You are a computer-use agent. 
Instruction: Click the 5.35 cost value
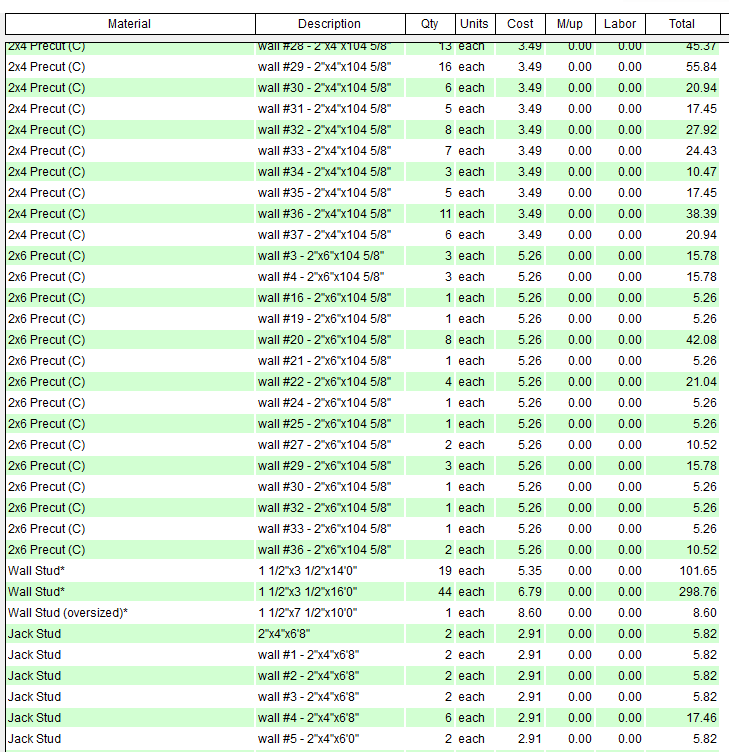click(529, 571)
